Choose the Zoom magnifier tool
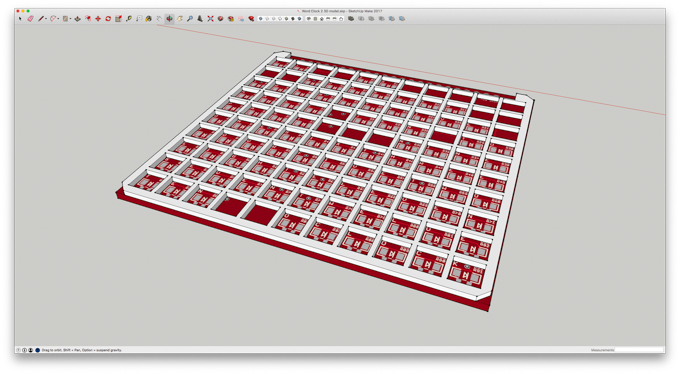680x374 pixels. pyautogui.click(x=190, y=19)
